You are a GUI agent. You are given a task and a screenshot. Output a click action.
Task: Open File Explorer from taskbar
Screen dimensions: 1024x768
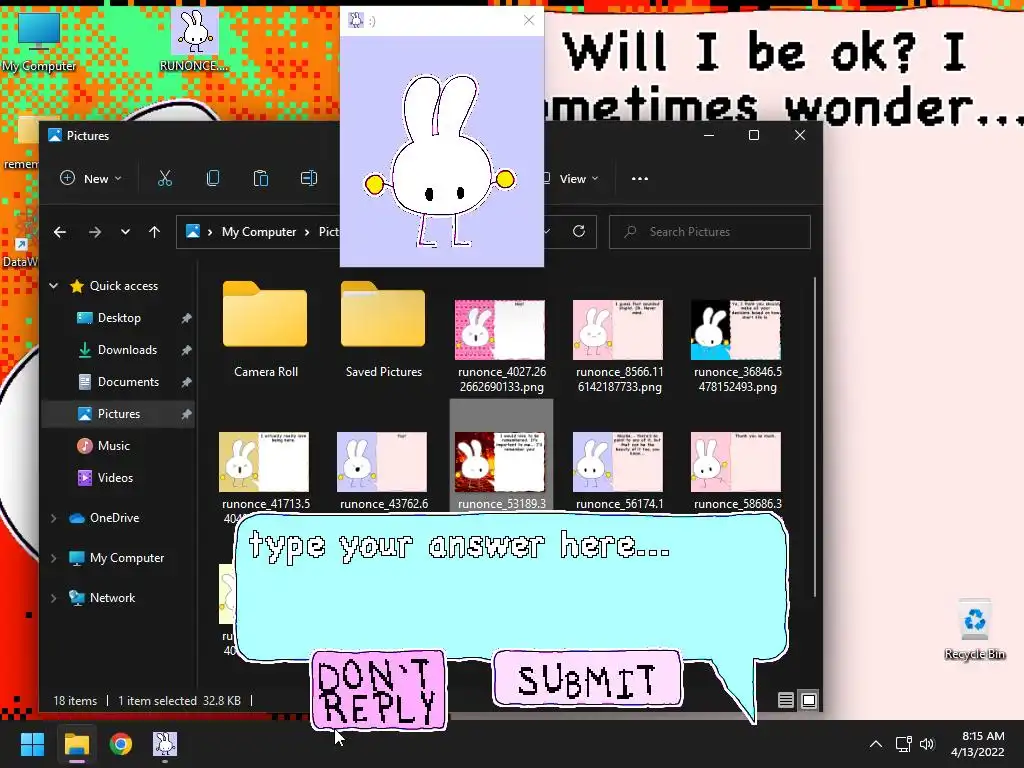point(76,744)
